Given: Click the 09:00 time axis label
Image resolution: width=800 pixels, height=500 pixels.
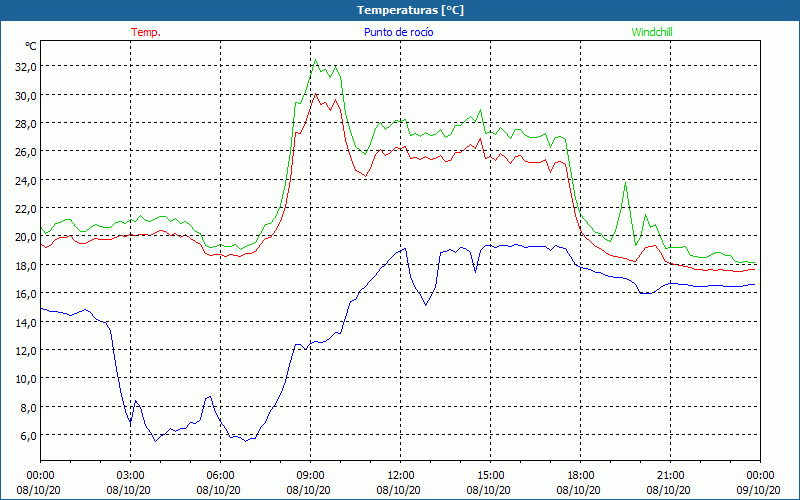Looking at the screenshot, I should click(x=310, y=476).
